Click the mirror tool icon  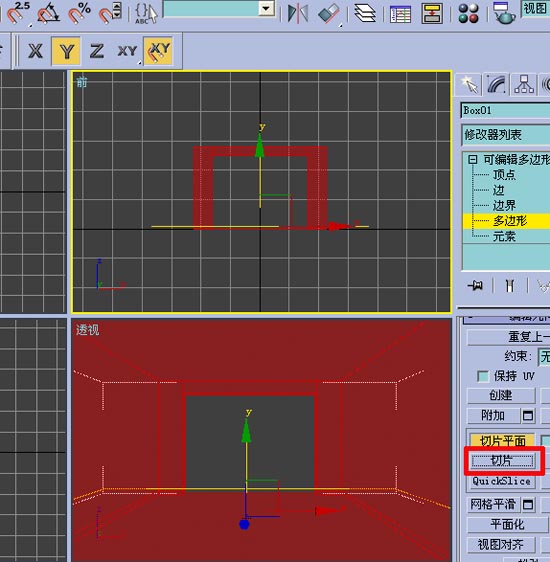[297, 13]
